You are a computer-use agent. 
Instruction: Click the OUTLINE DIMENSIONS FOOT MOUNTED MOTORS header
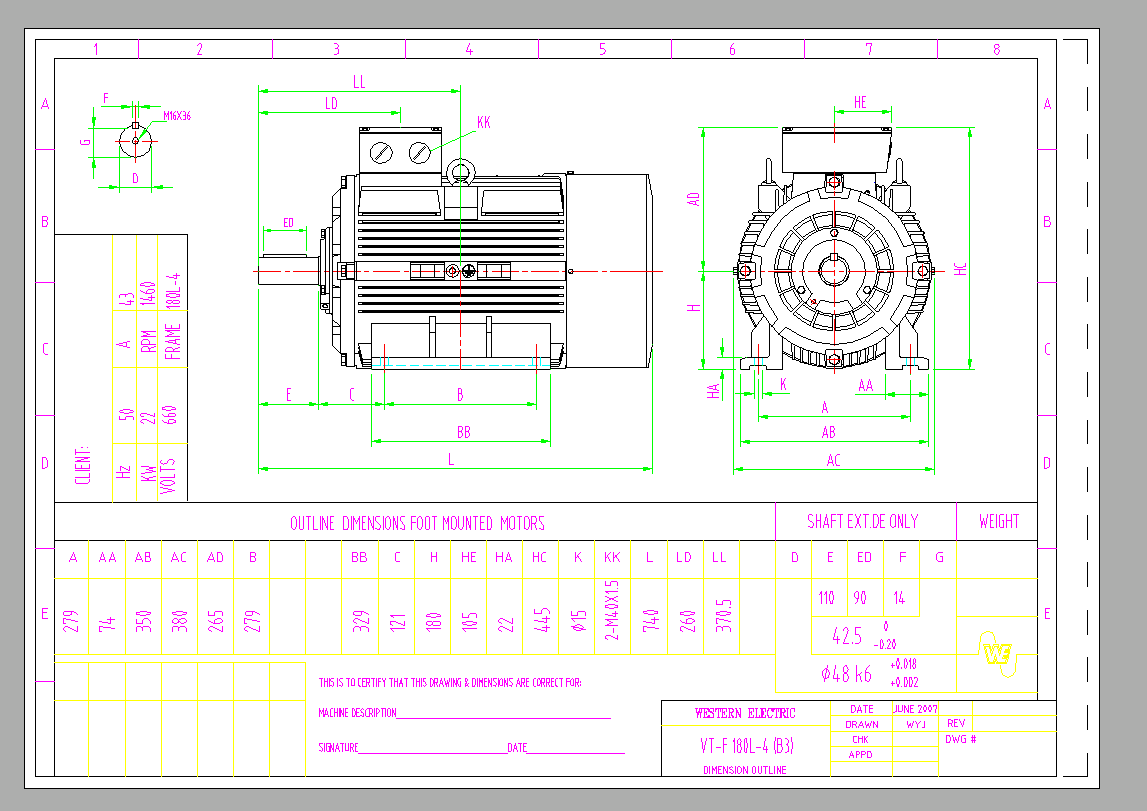point(417,521)
